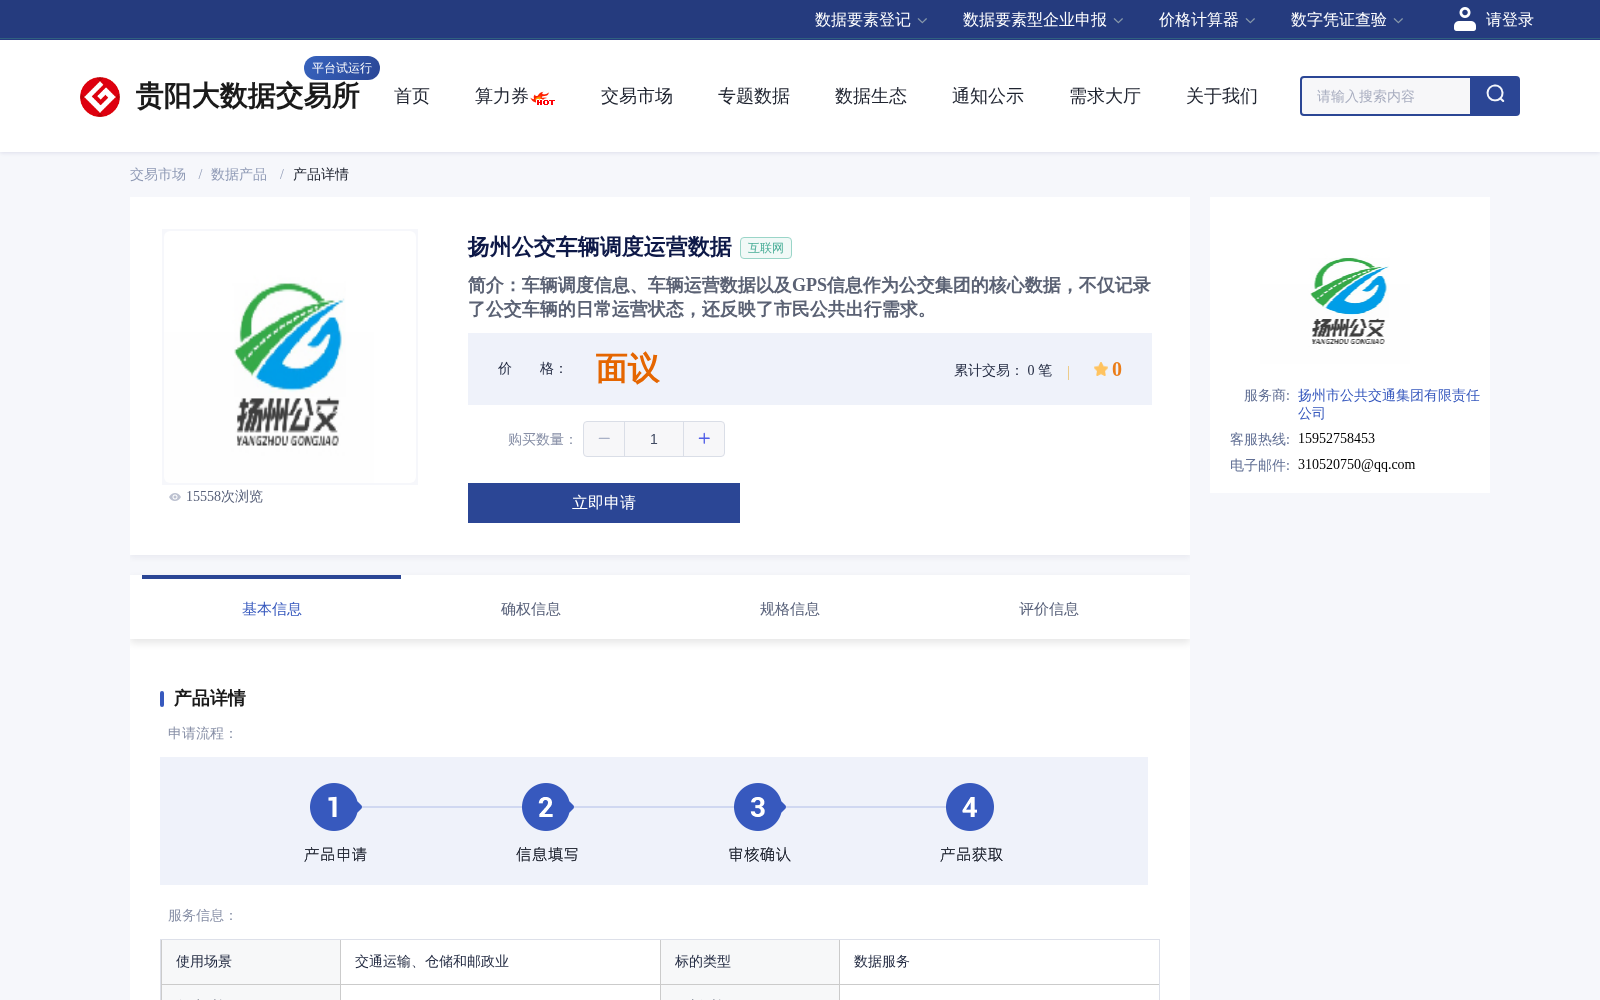Click step 1 产品申请 circle
This screenshot has width=1600, height=1000.
(334, 807)
